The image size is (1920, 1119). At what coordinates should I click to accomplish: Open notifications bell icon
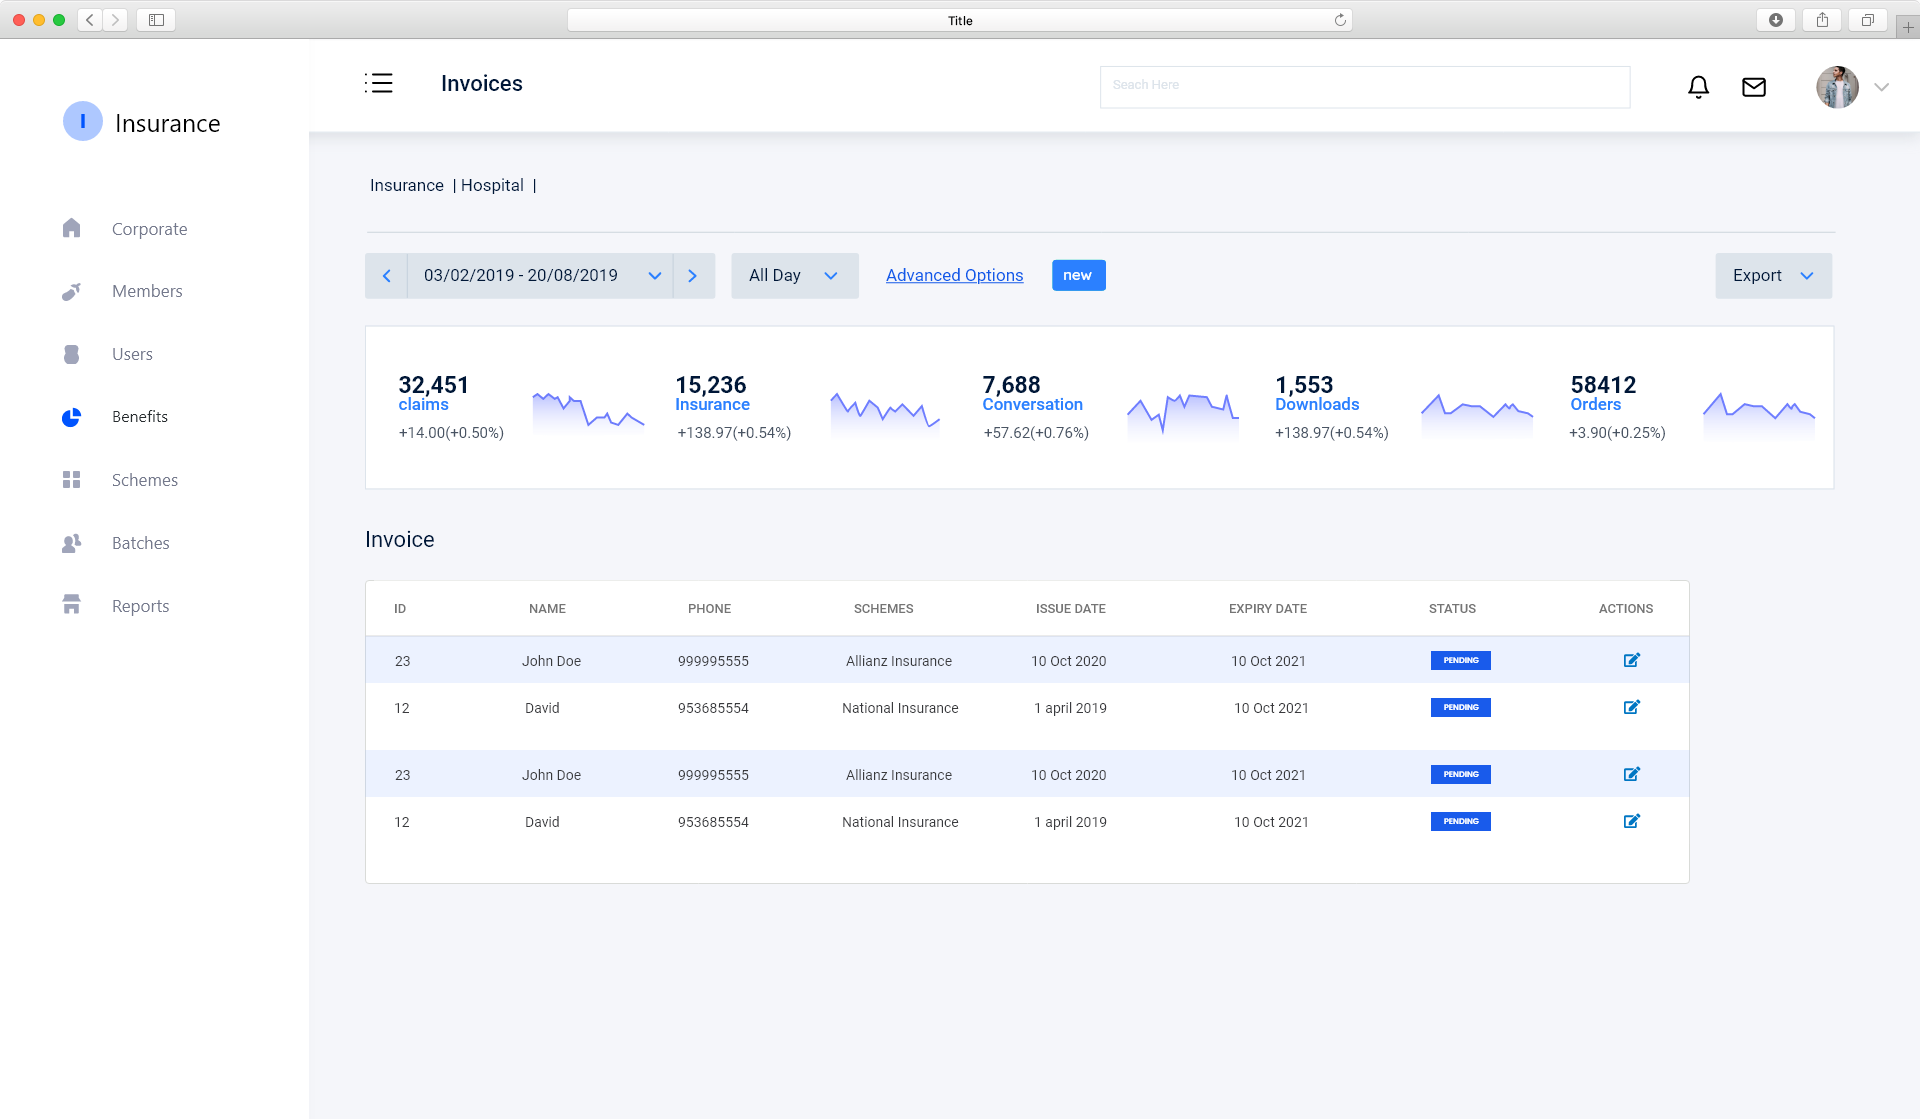1698,87
